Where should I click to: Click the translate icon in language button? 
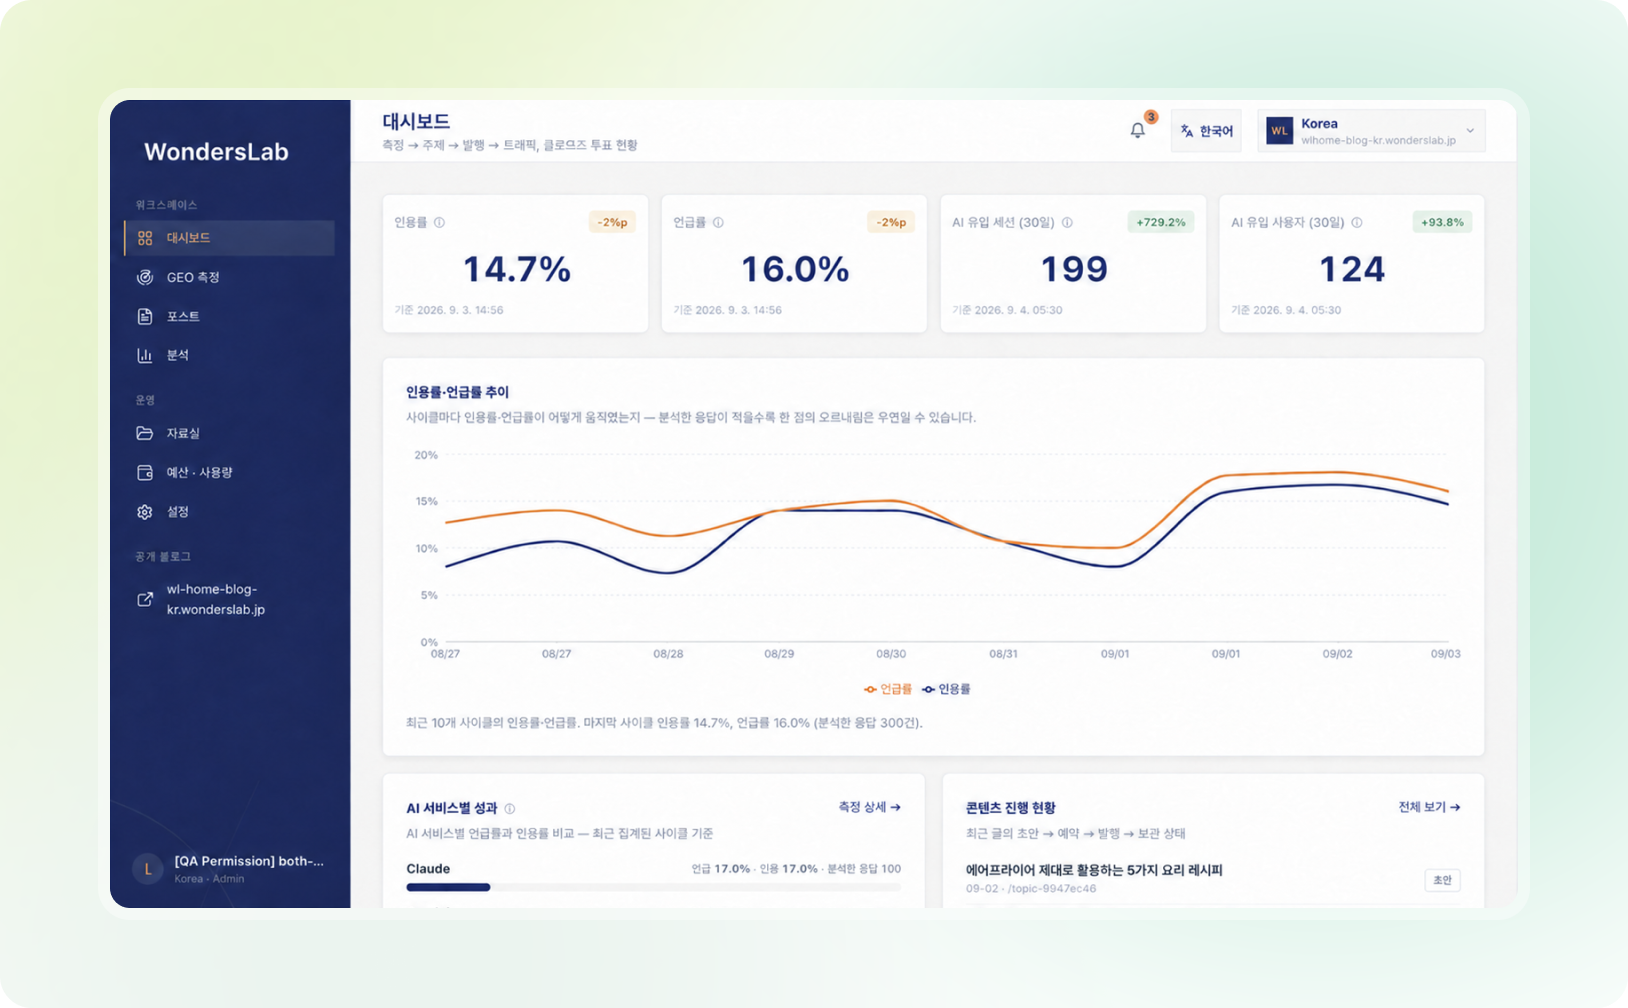pyautogui.click(x=1187, y=131)
